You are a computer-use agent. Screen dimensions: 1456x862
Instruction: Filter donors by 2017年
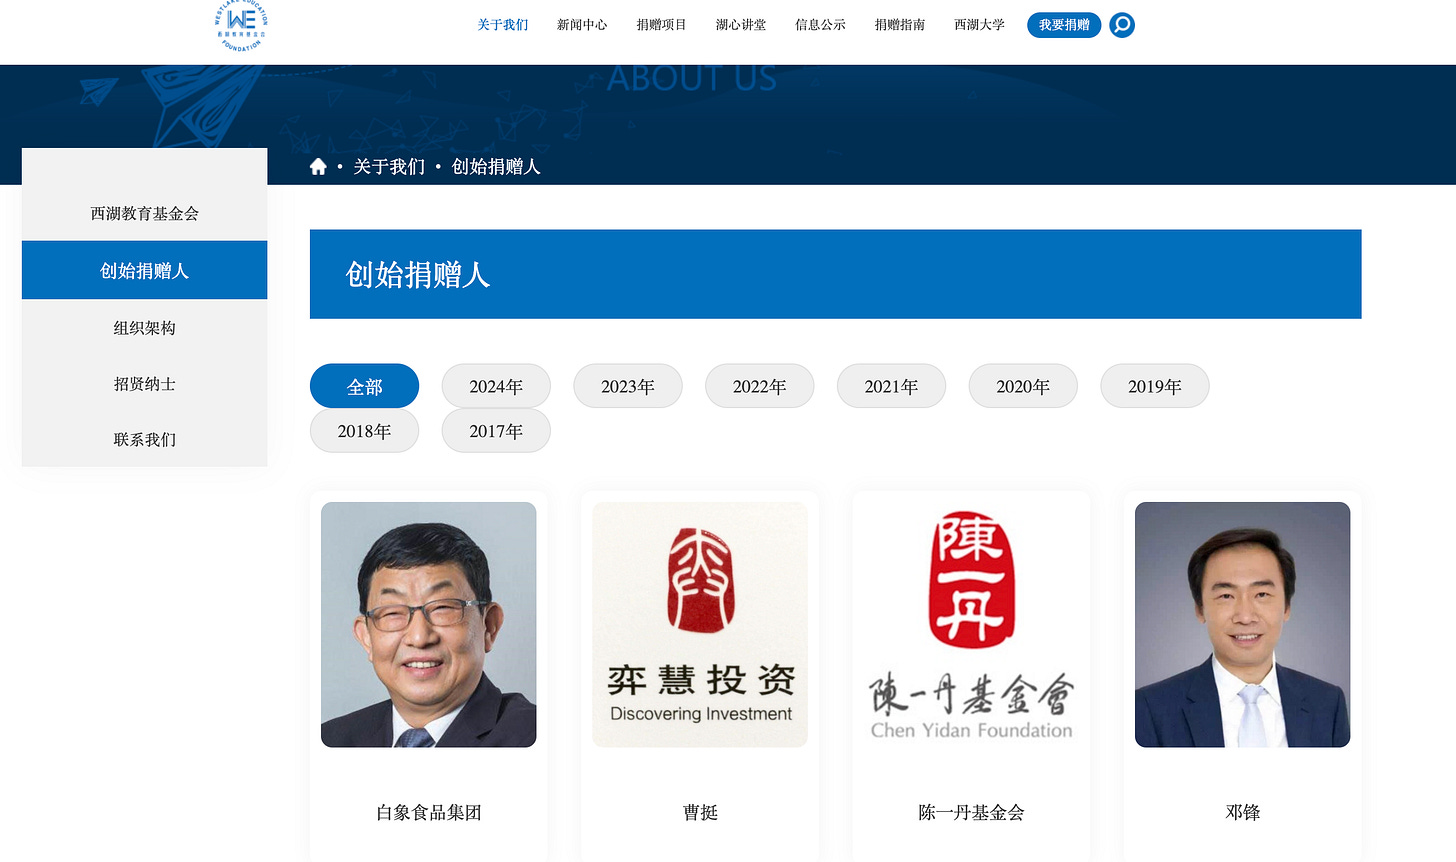tap(496, 431)
